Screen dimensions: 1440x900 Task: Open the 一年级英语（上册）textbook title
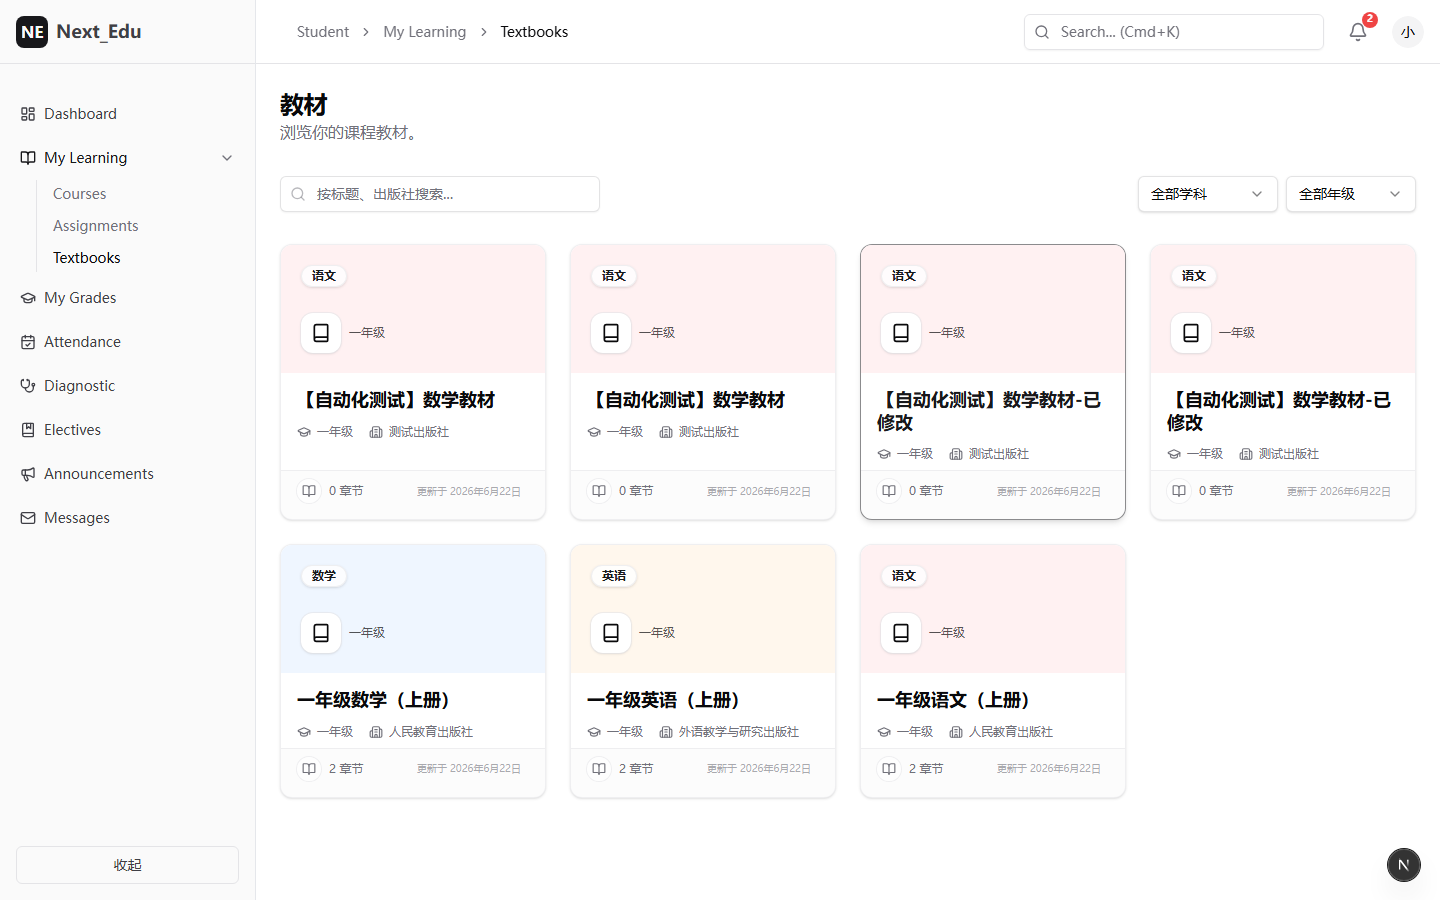tap(666, 700)
